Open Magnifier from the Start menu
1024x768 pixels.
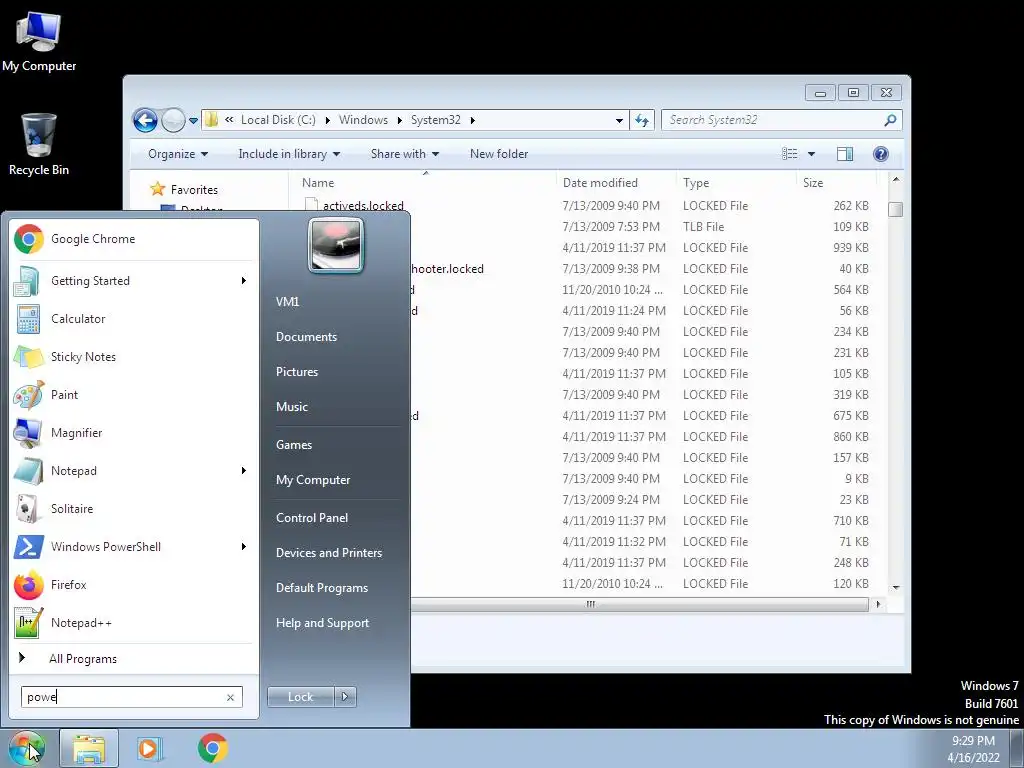click(x=133, y=432)
